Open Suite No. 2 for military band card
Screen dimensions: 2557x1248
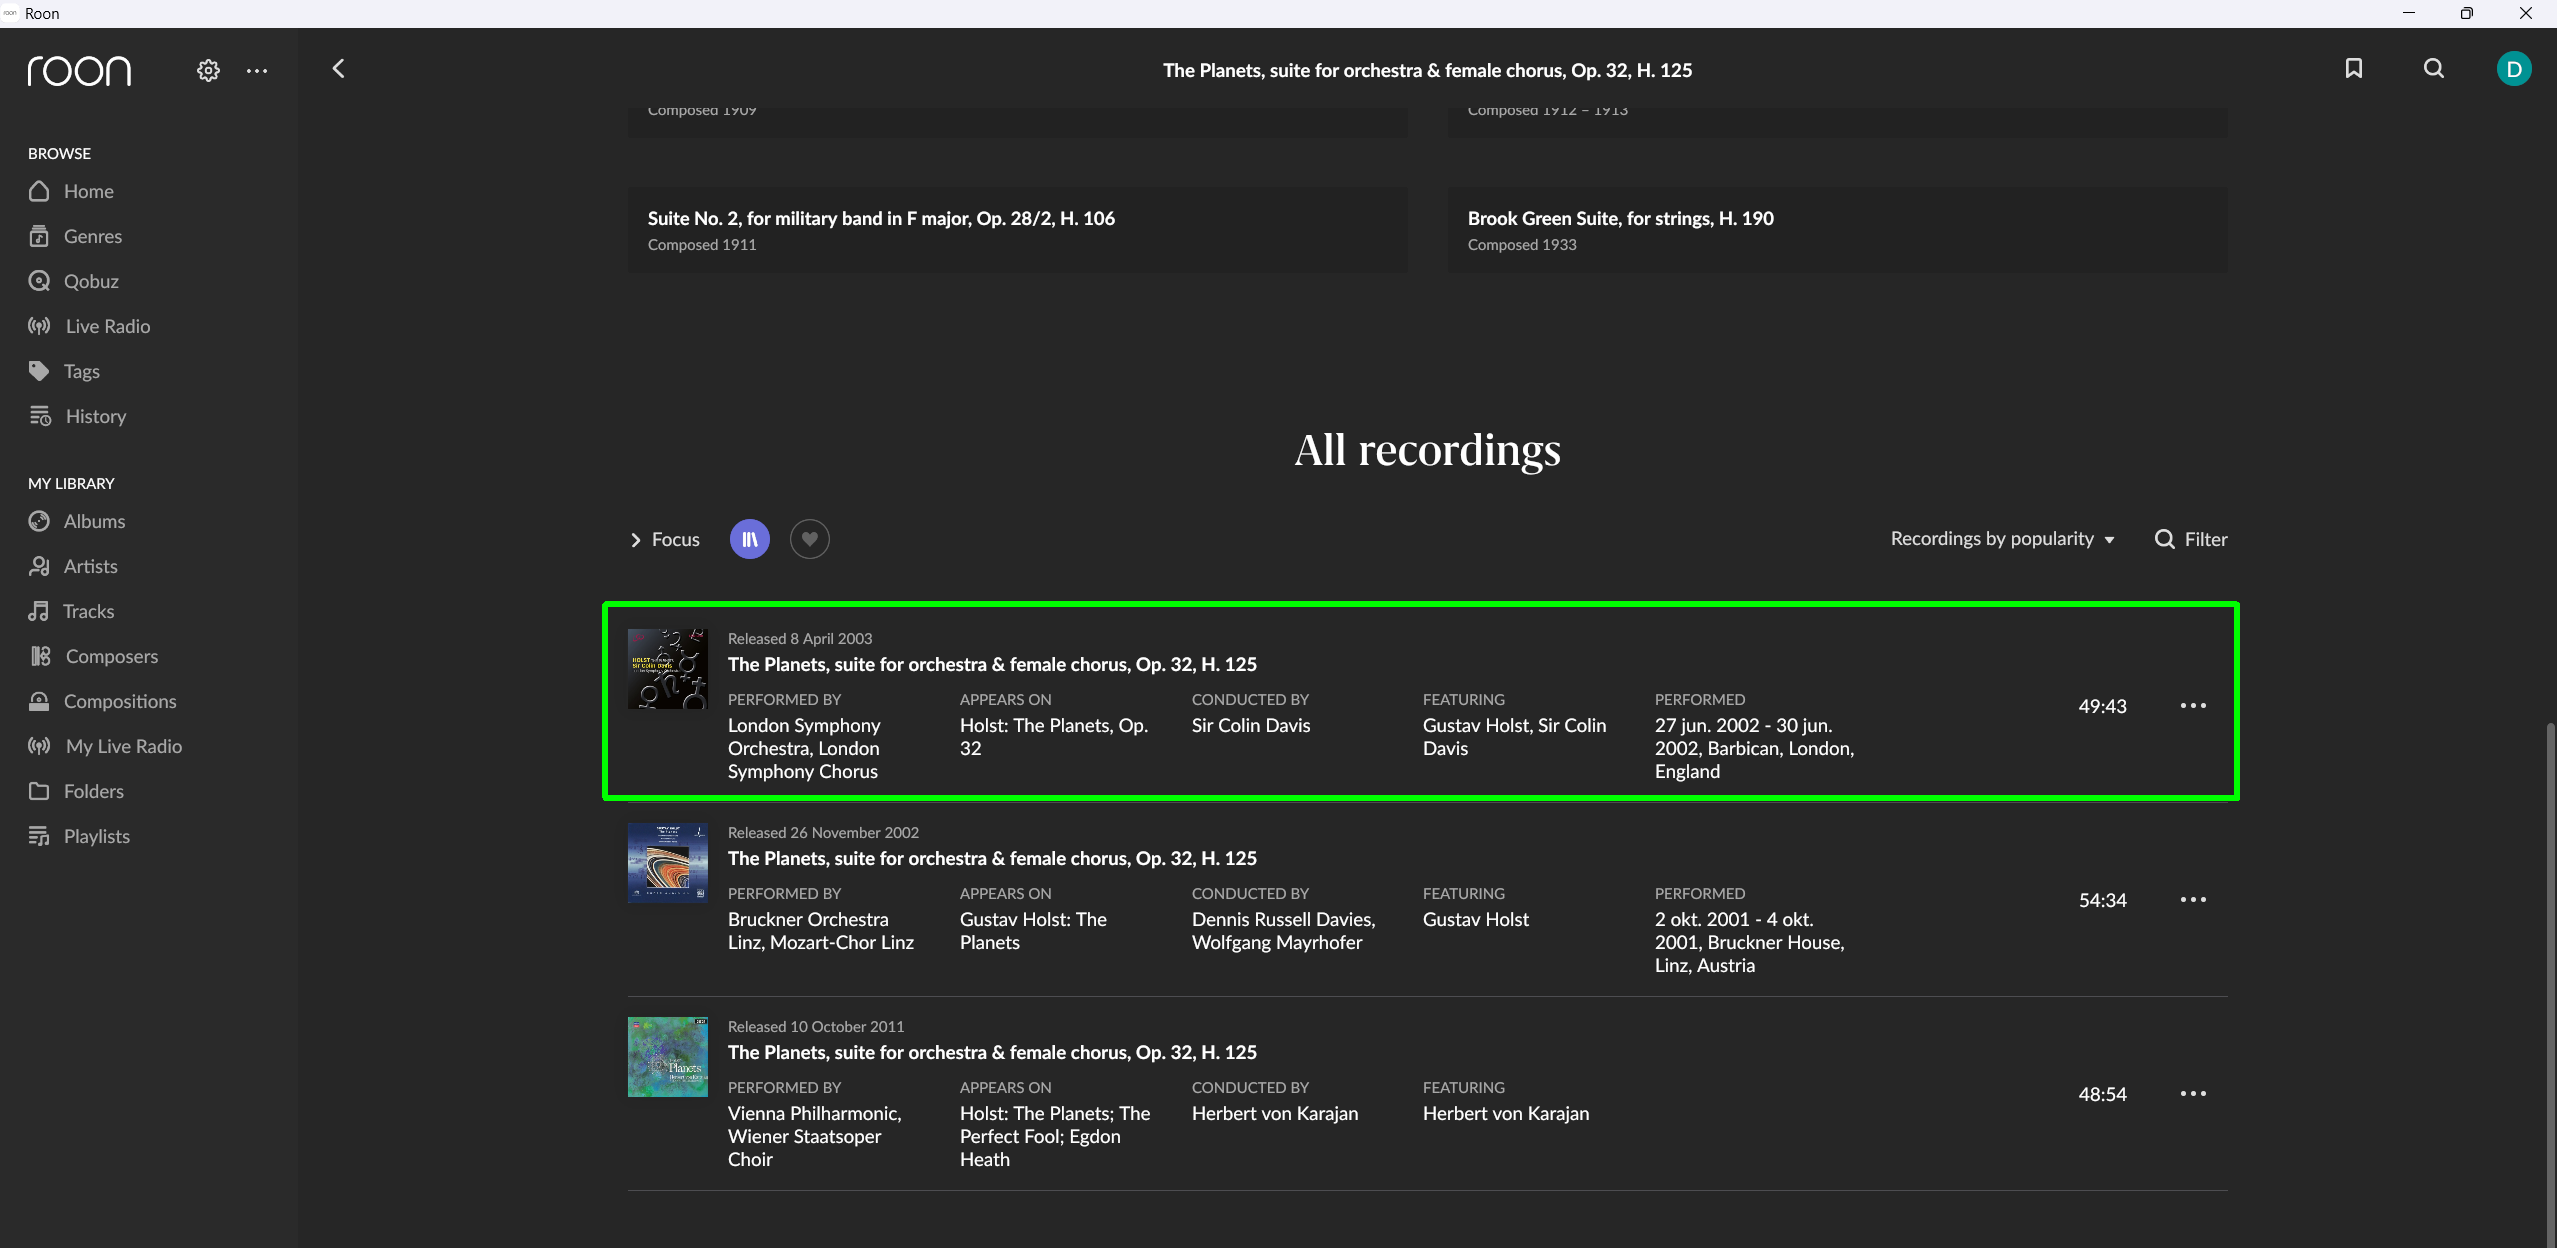[1018, 230]
